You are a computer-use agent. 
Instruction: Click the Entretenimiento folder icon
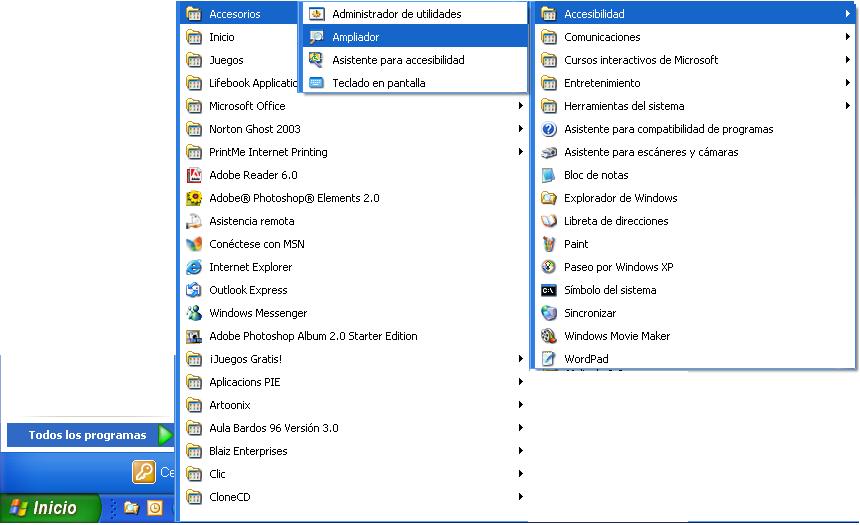(549, 83)
